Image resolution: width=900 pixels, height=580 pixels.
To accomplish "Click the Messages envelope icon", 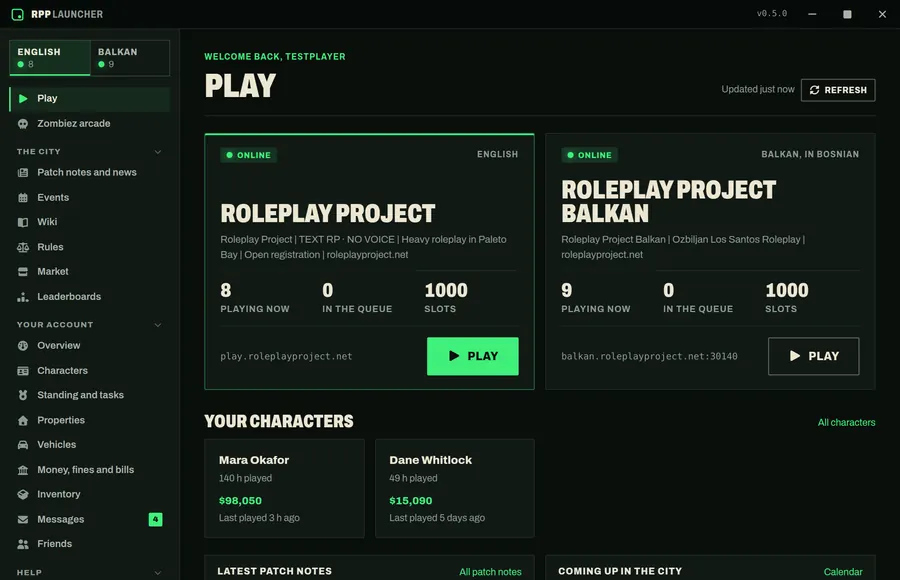I will (x=23, y=520).
